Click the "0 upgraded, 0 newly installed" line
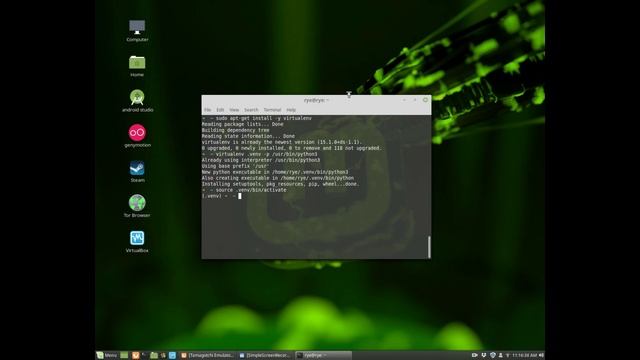Screen dimensions: 640x360 point(291,148)
